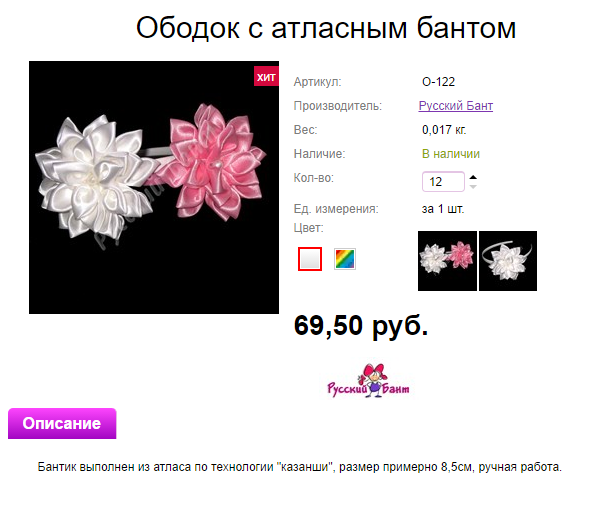Enlarge the main product photo
Image resolution: width=599 pixels, height=514 pixels.
click(154, 187)
